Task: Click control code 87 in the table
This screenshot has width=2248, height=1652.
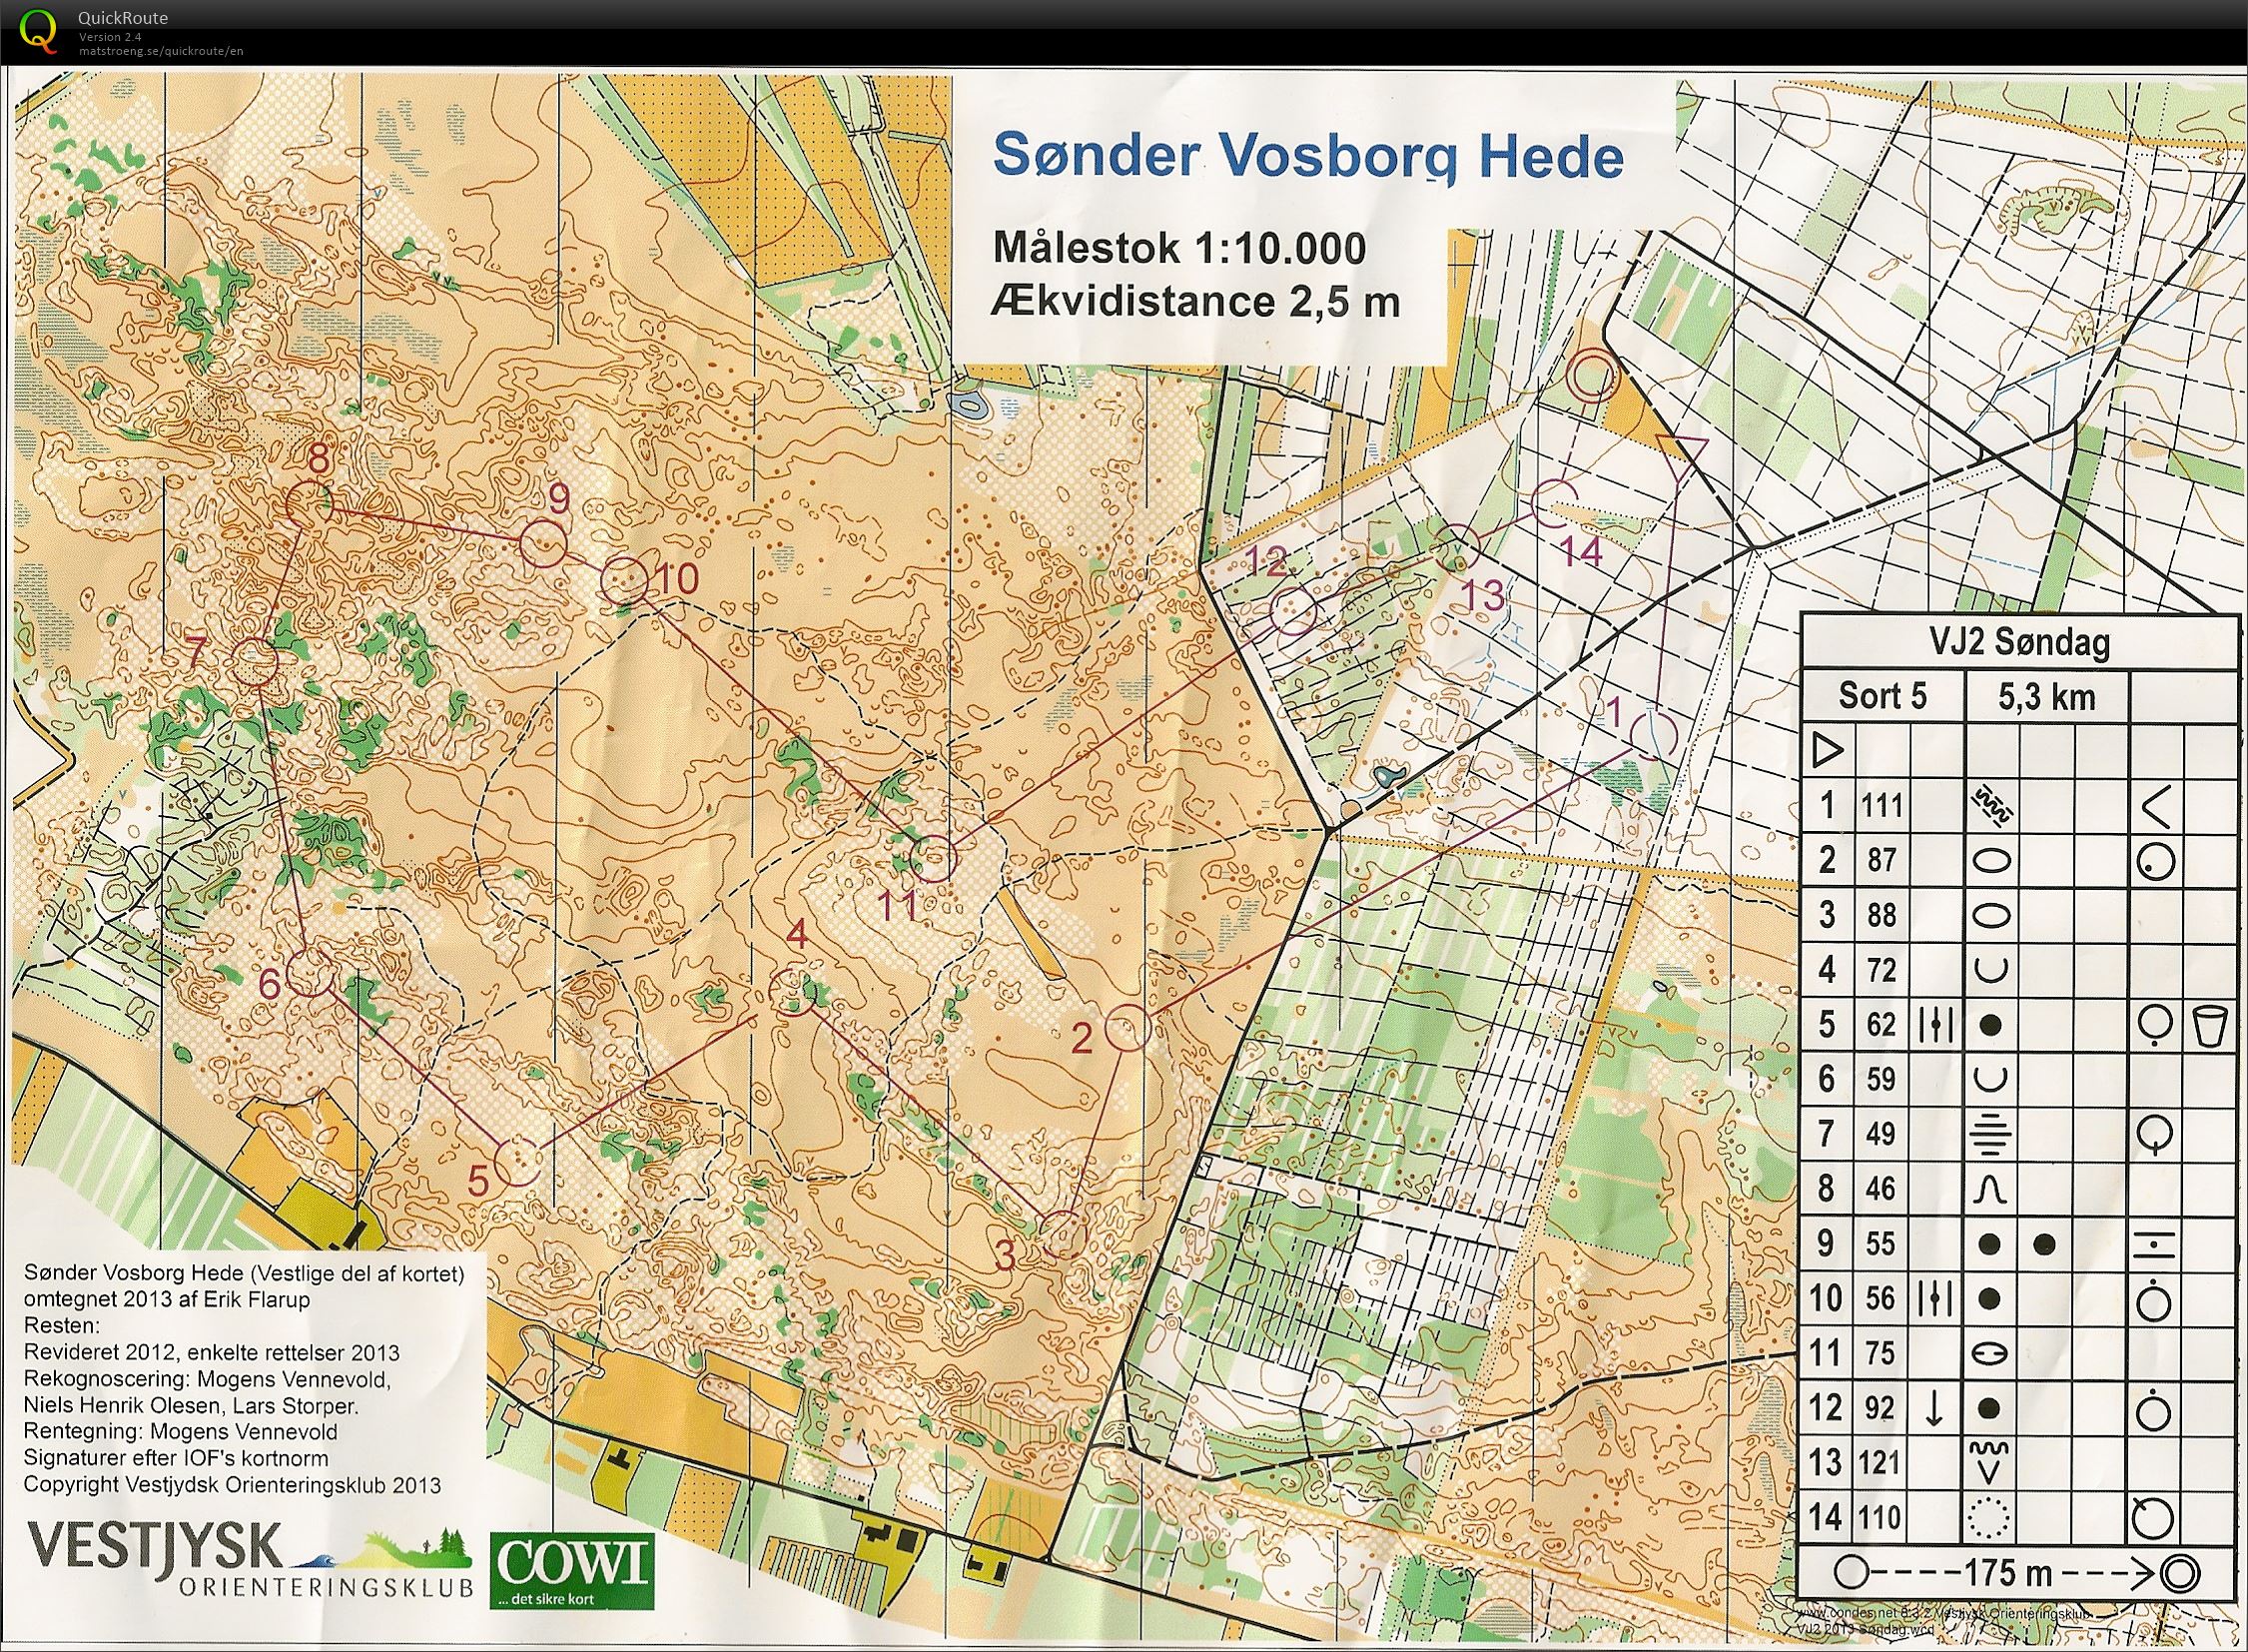Action: coord(1882,860)
